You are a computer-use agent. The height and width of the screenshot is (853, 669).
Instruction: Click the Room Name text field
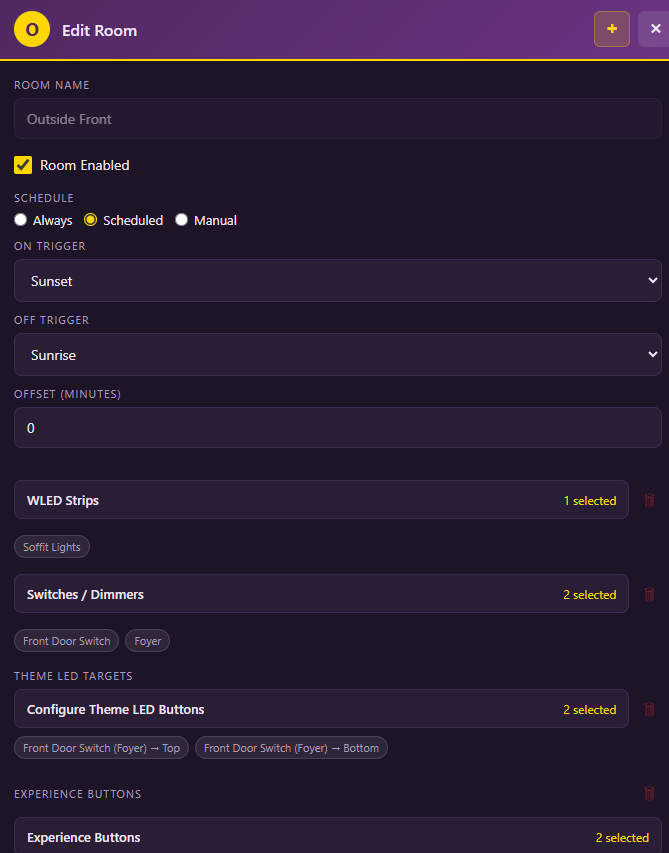(x=337, y=119)
